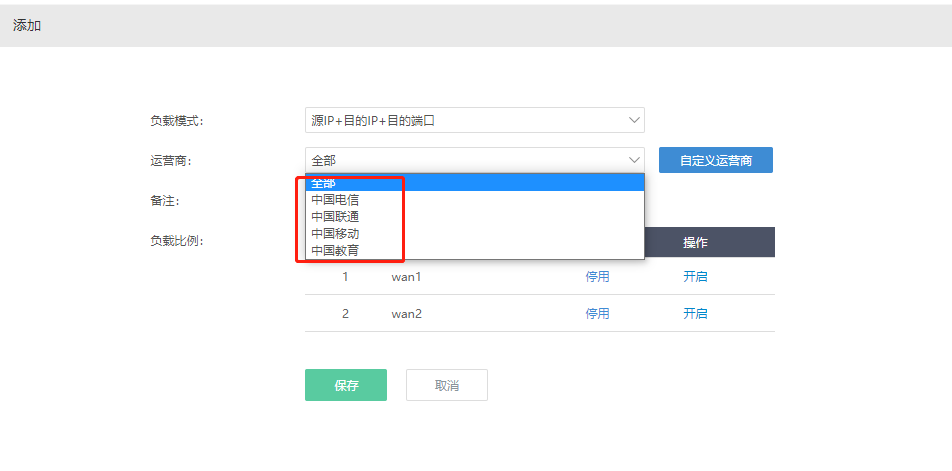Click row number 2 of the table
Screen dimensions: 952x471
point(345,313)
